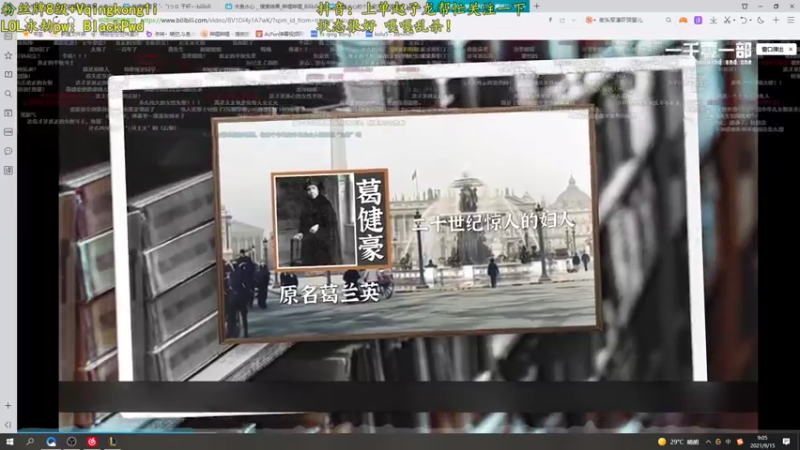Screen dimensions: 800x450
Task: Open Windows taskbar search
Action: (30, 441)
